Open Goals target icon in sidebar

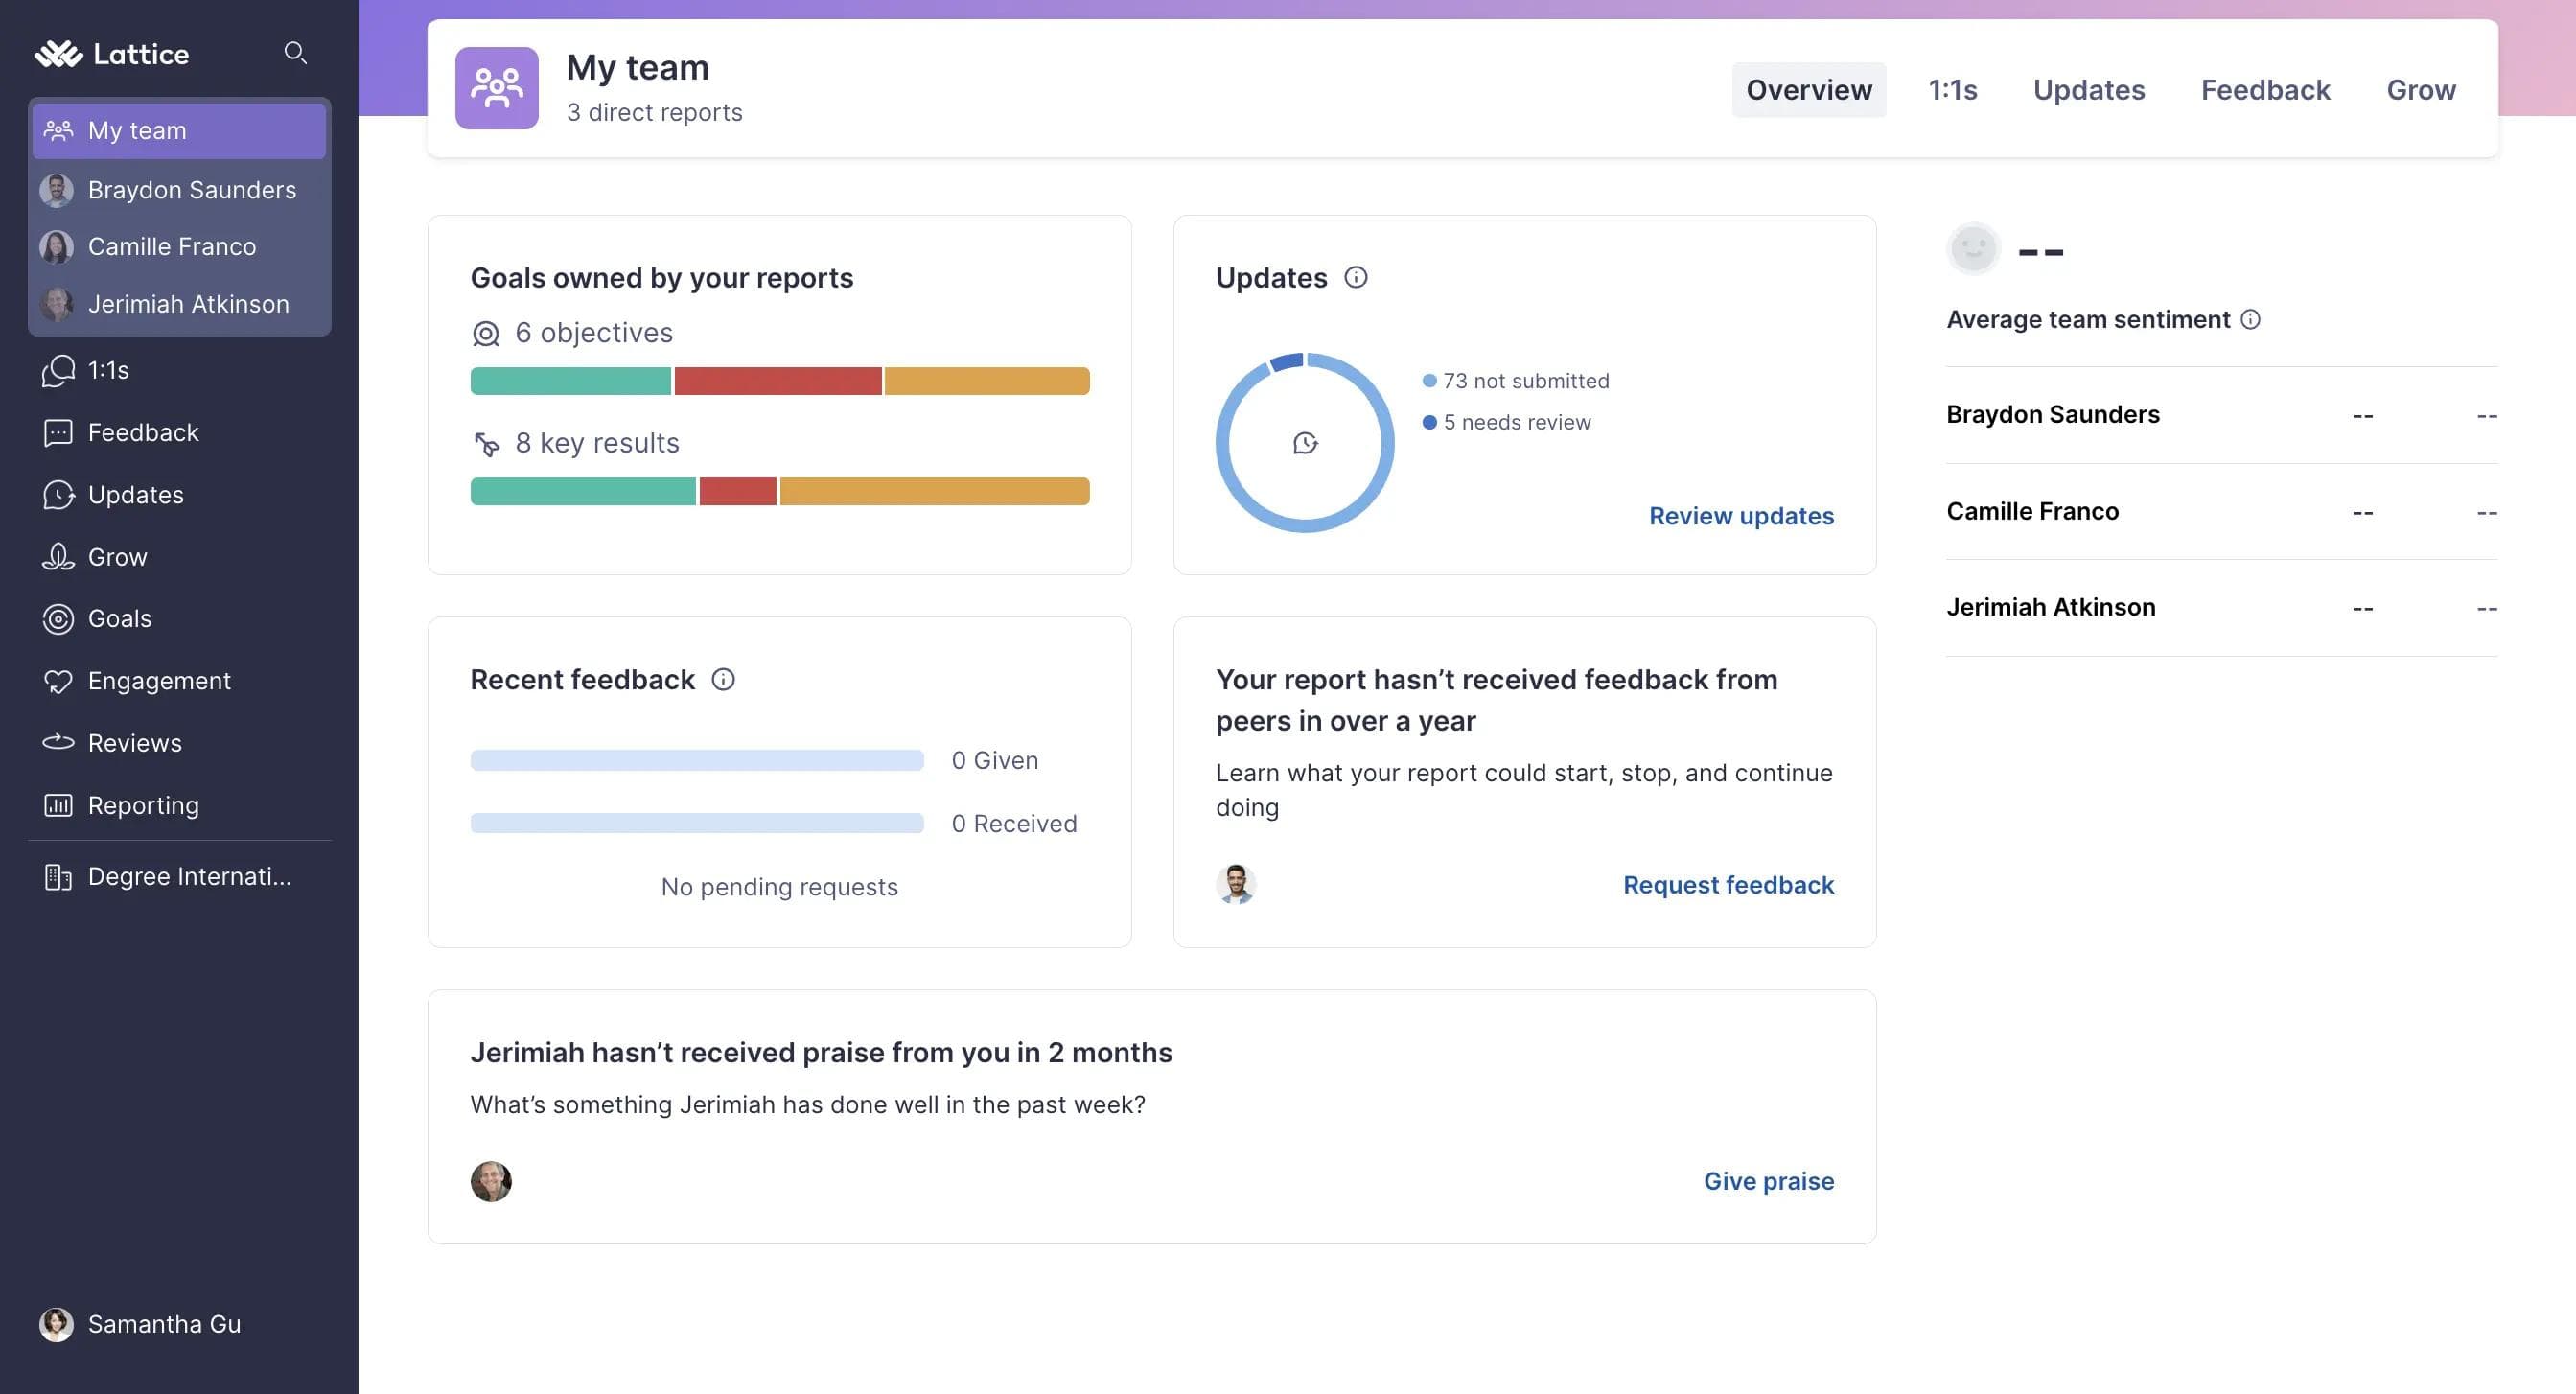(x=58, y=619)
